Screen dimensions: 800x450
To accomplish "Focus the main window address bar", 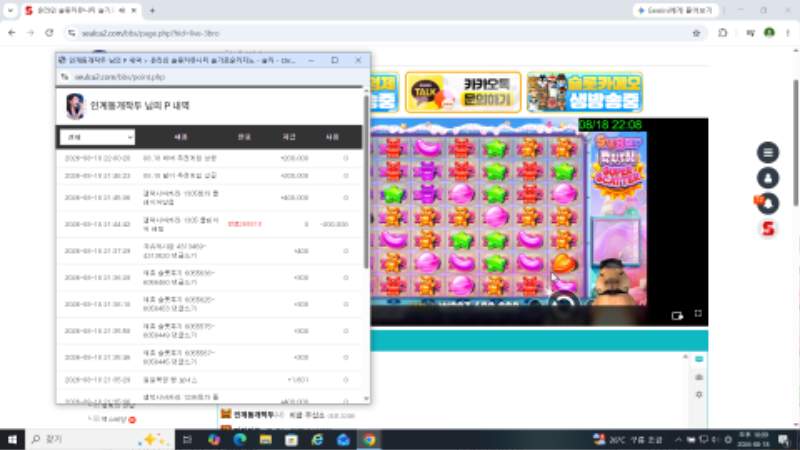I will [x=383, y=33].
